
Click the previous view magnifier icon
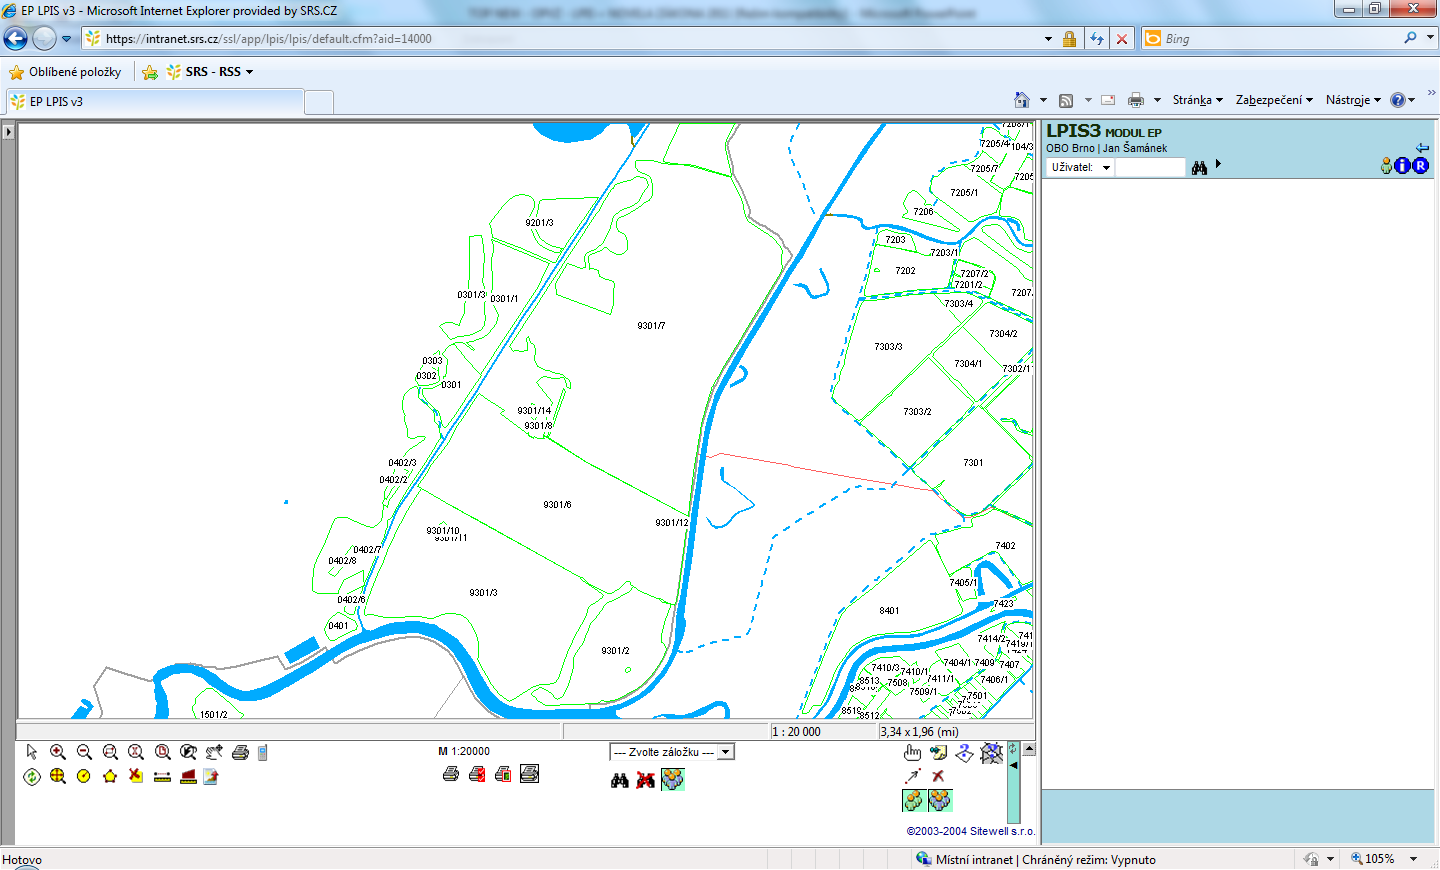click(x=188, y=752)
